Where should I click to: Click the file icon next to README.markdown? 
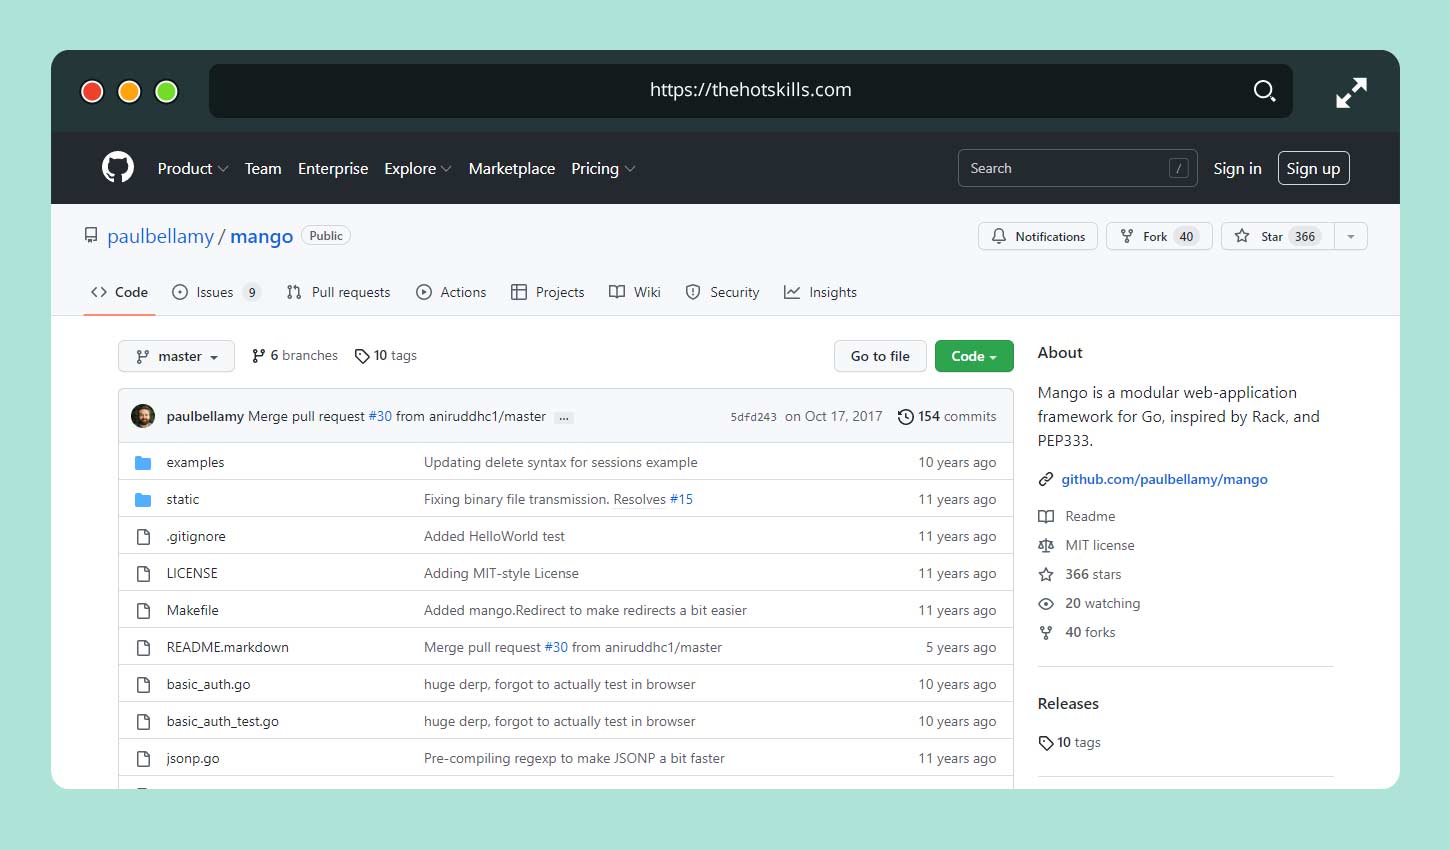[143, 647]
